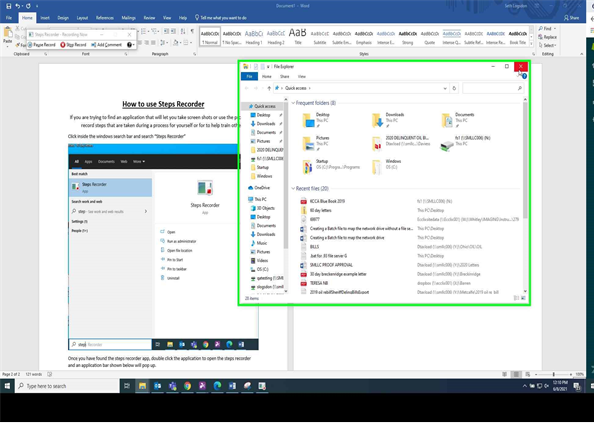Open the View tab in File Explorer
The image size is (594, 437).
302,76
